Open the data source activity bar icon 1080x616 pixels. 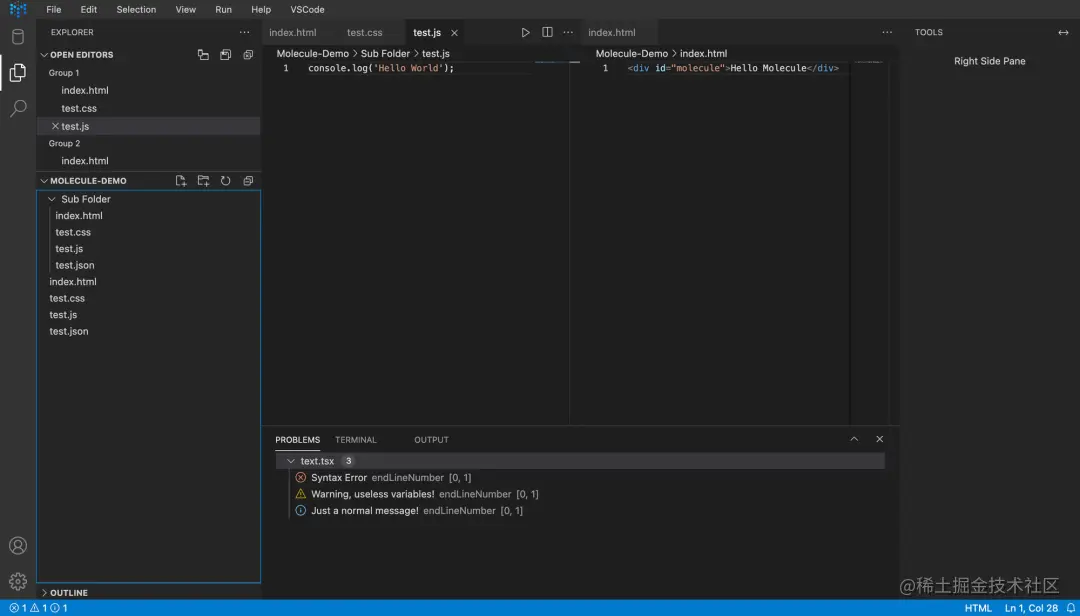18,37
